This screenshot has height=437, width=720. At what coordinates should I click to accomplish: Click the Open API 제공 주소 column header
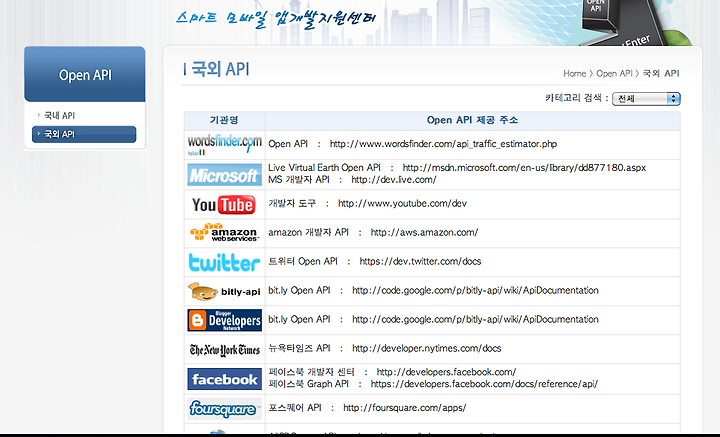click(x=472, y=120)
